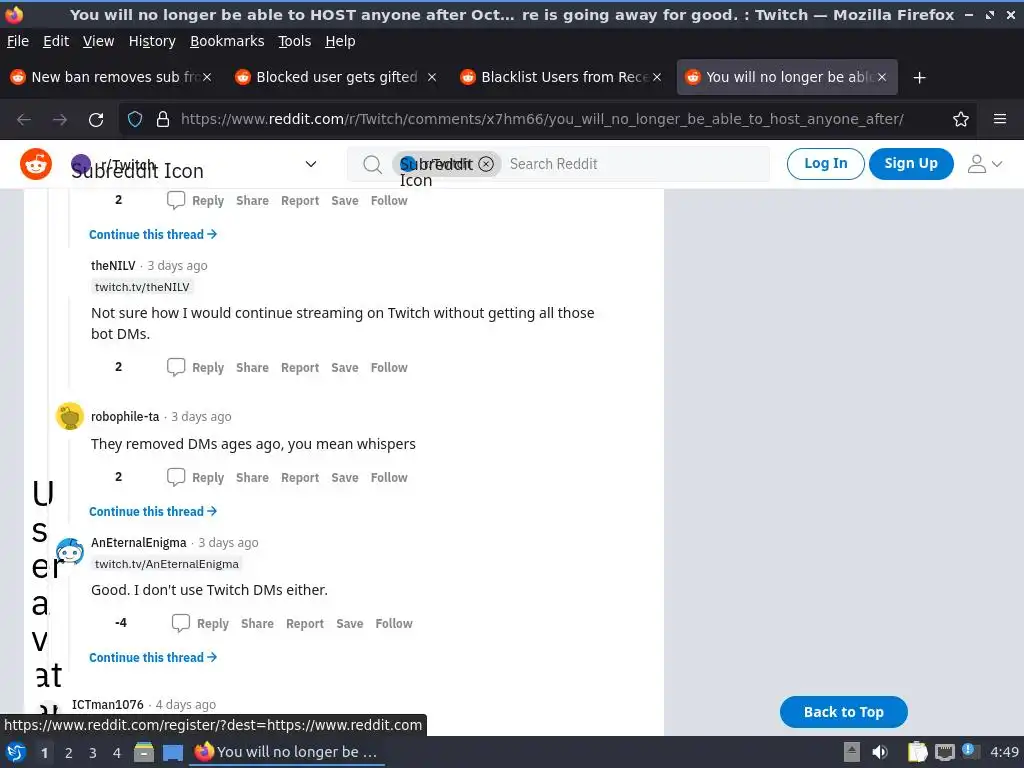This screenshot has width=1024, height=768.
Task: Click comment icon on robophile-ta's comment
Action: point(176,477)
